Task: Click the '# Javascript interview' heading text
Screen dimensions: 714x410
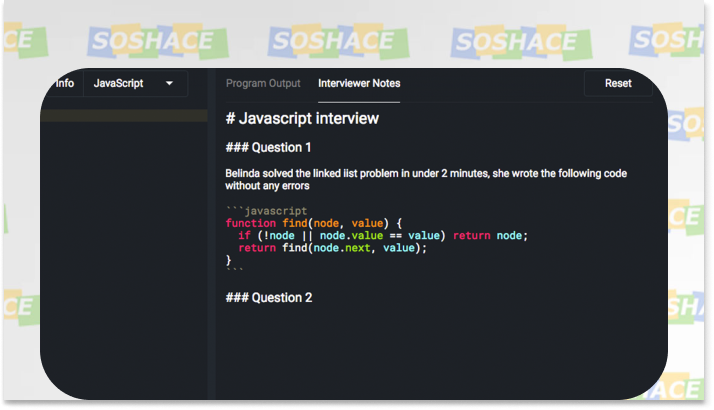Action: [302, 118]
